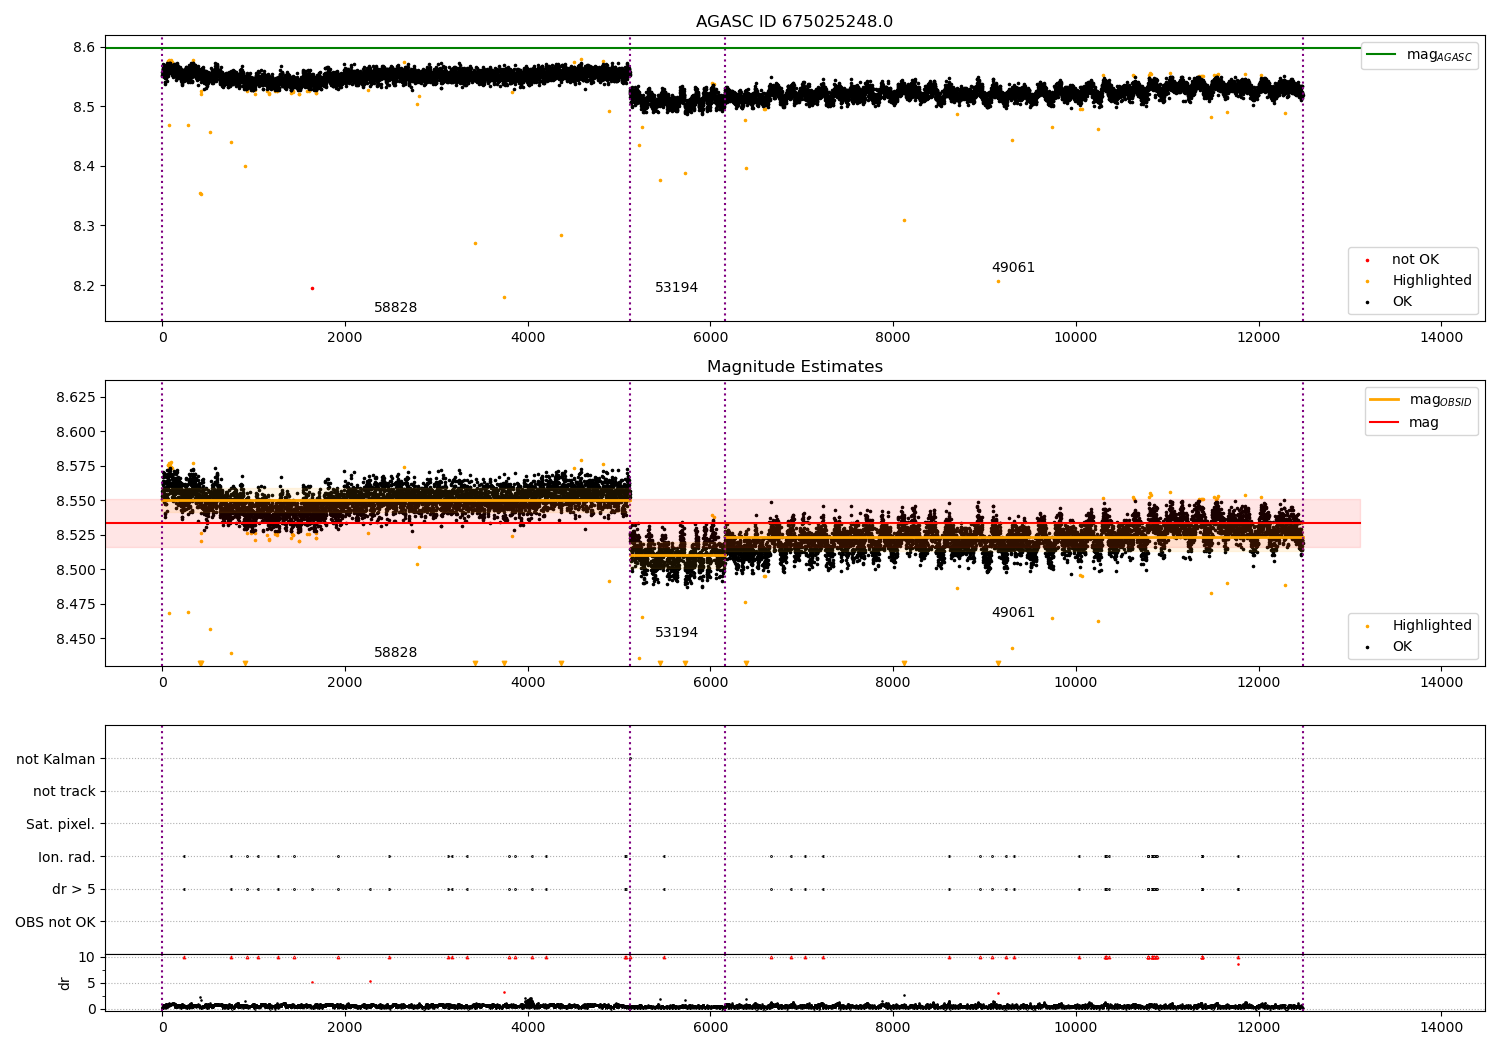
Task: Click the plot title AGASC ID 675025248.0
Action: coord(794,22)
